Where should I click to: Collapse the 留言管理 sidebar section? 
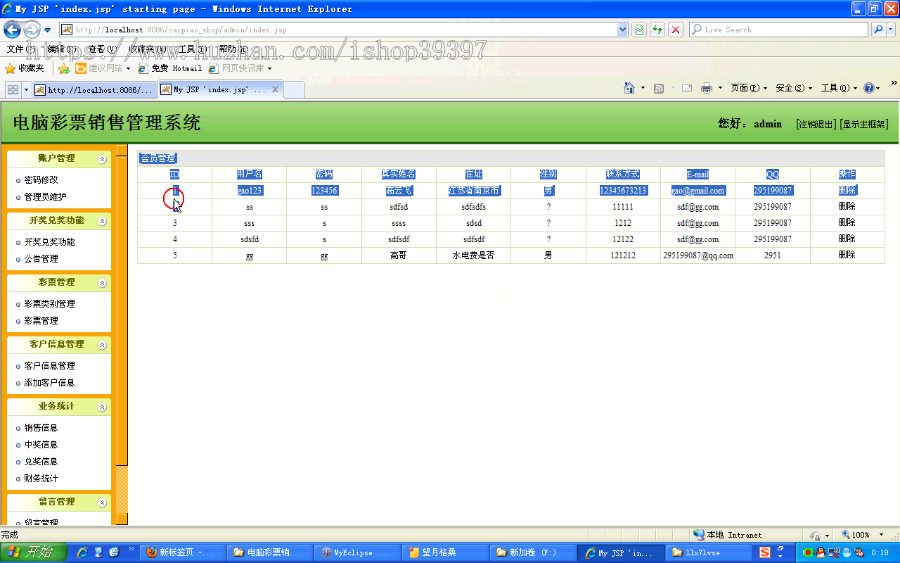point(102,502)
